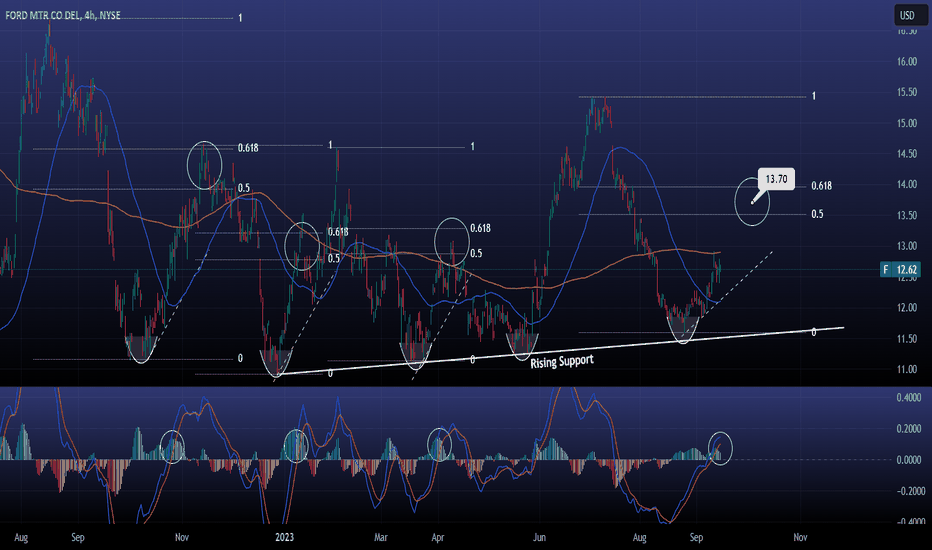Click the -0.2000 indicator axis label
932x550 pixels.
[911, 491]
